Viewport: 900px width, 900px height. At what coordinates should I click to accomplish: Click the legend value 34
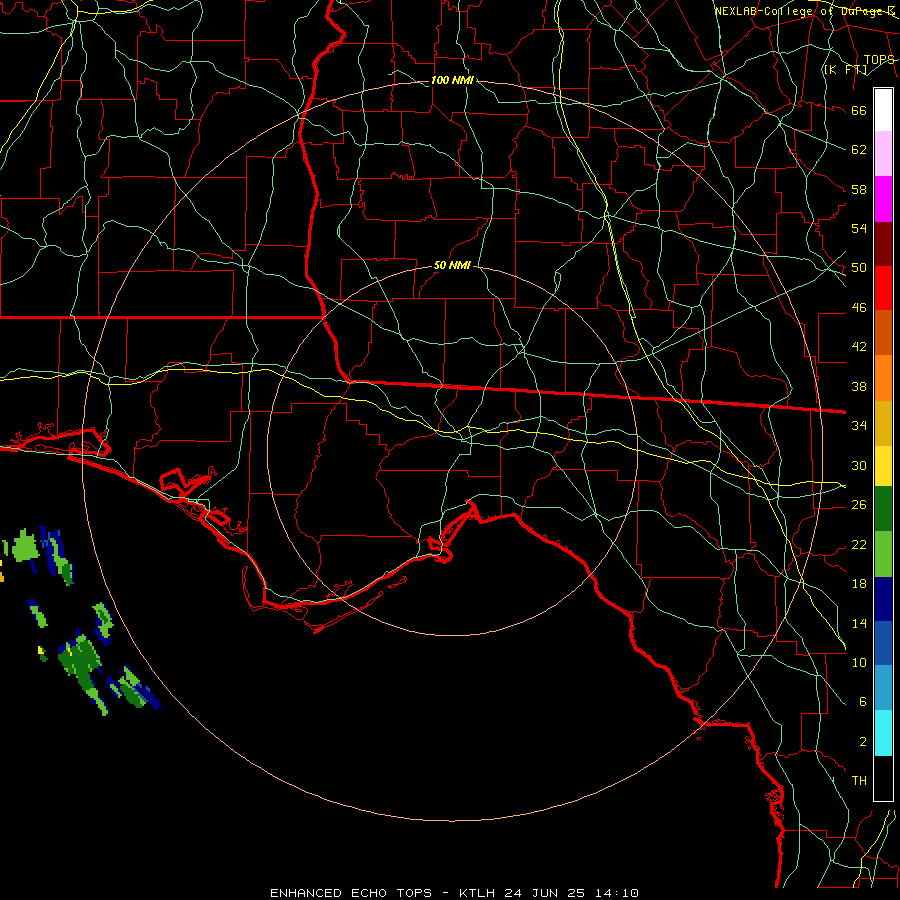tap(859, 426)
